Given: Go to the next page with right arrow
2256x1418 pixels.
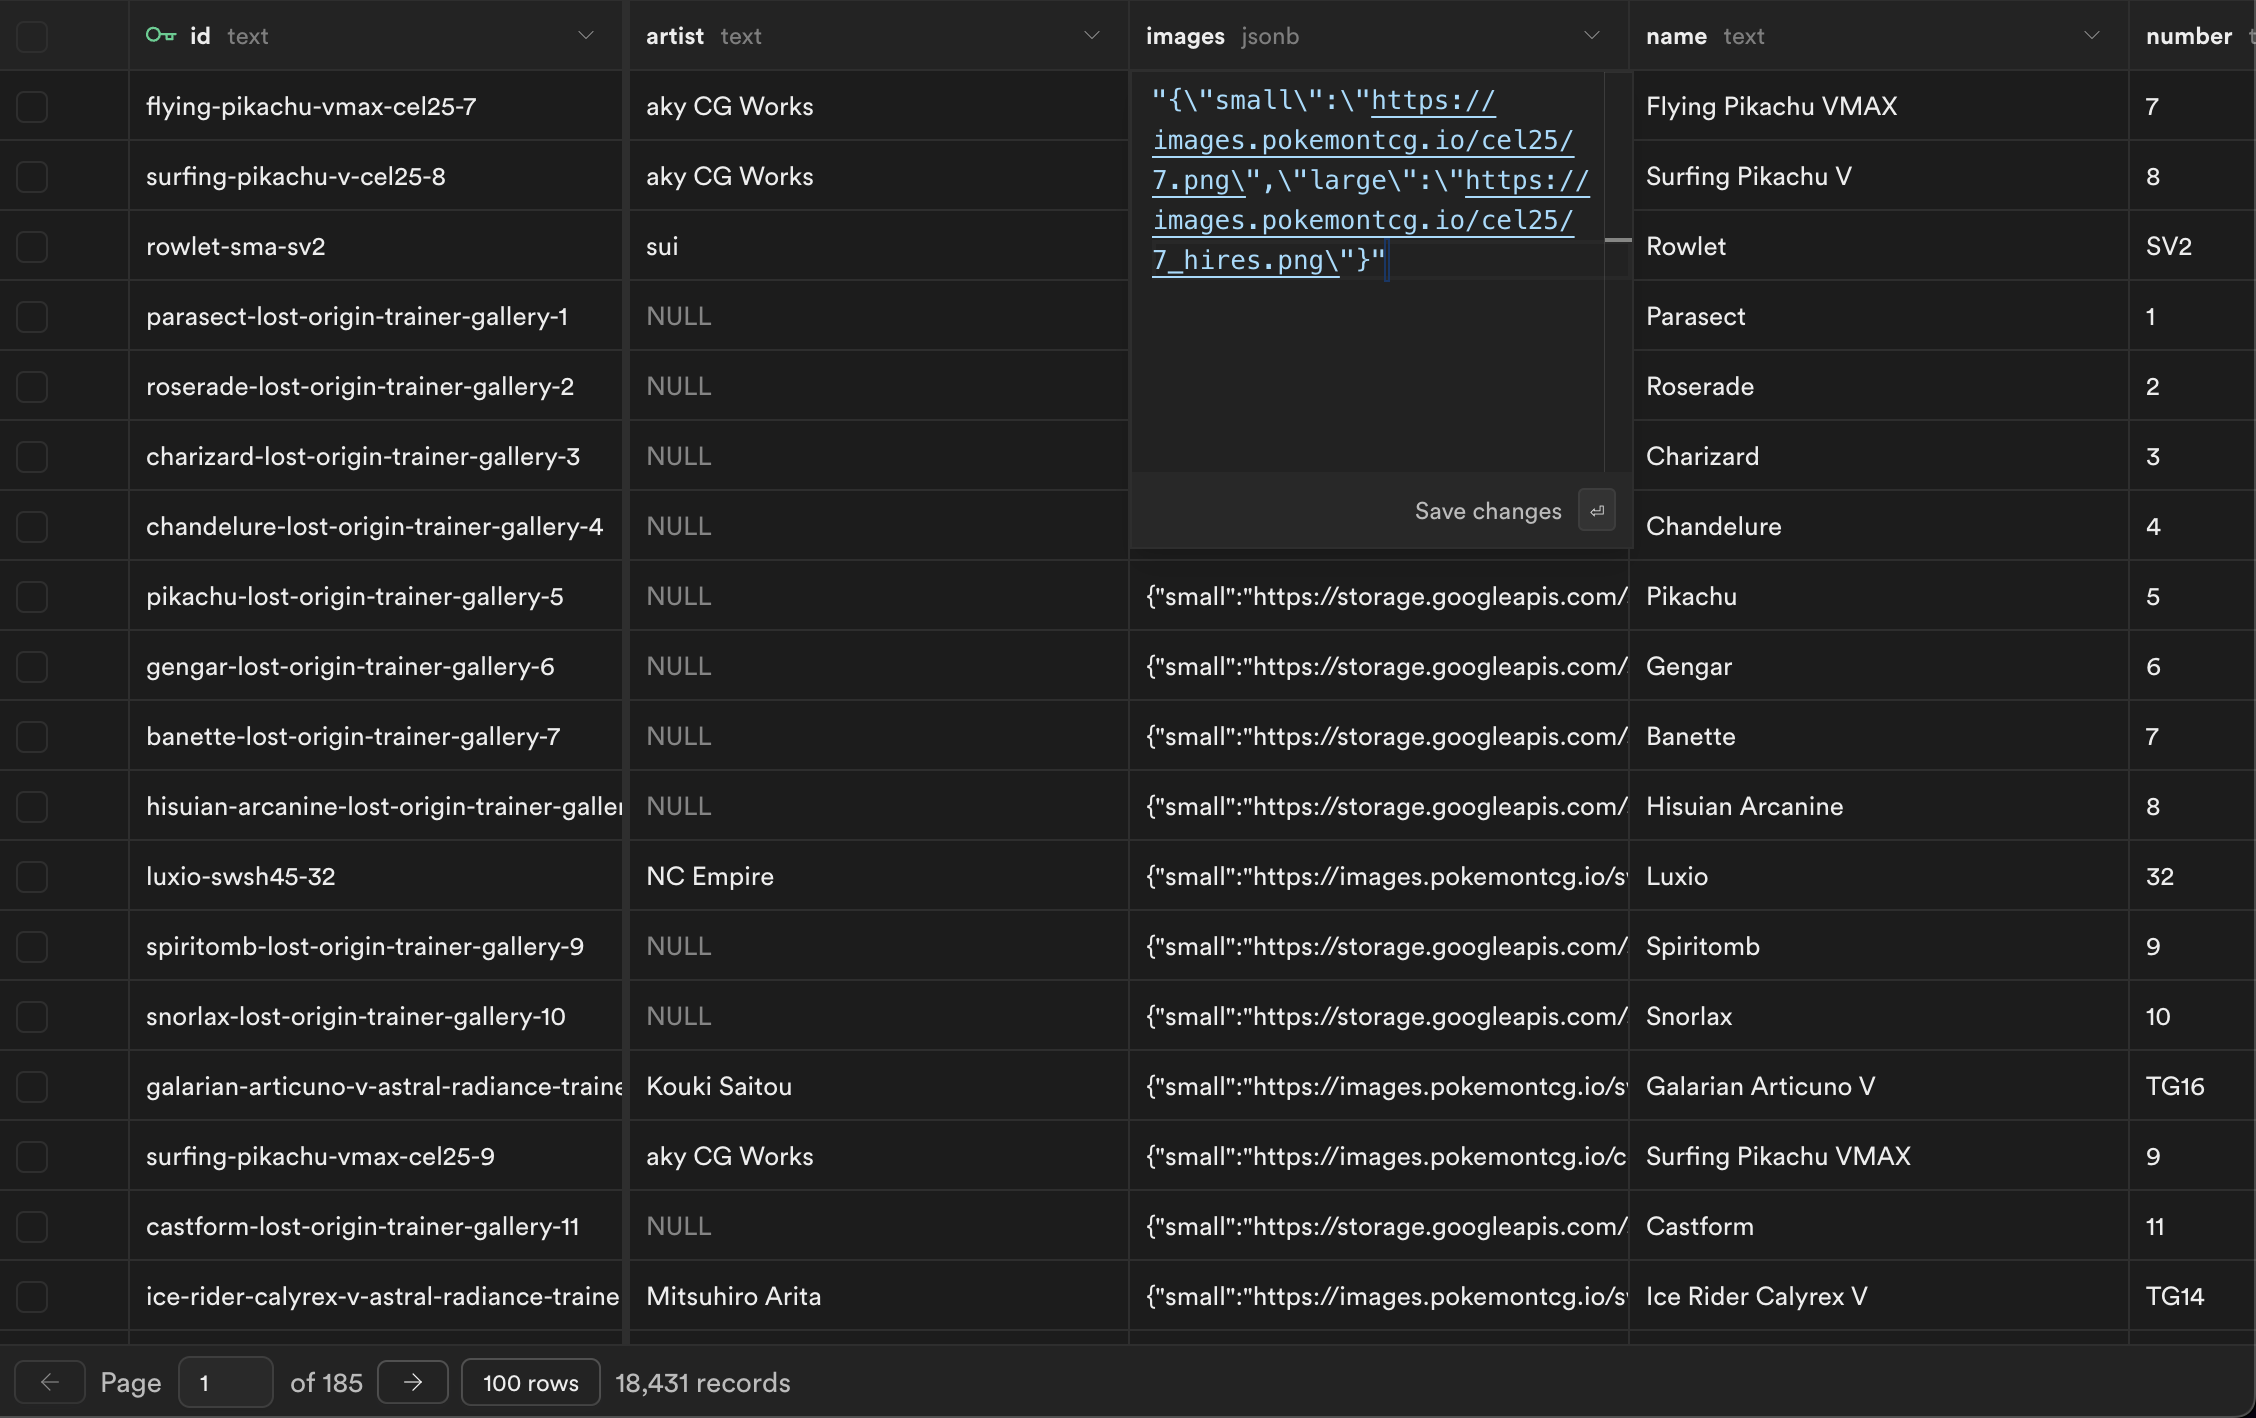Looking at the screenshot, I should pos(413,1382).
